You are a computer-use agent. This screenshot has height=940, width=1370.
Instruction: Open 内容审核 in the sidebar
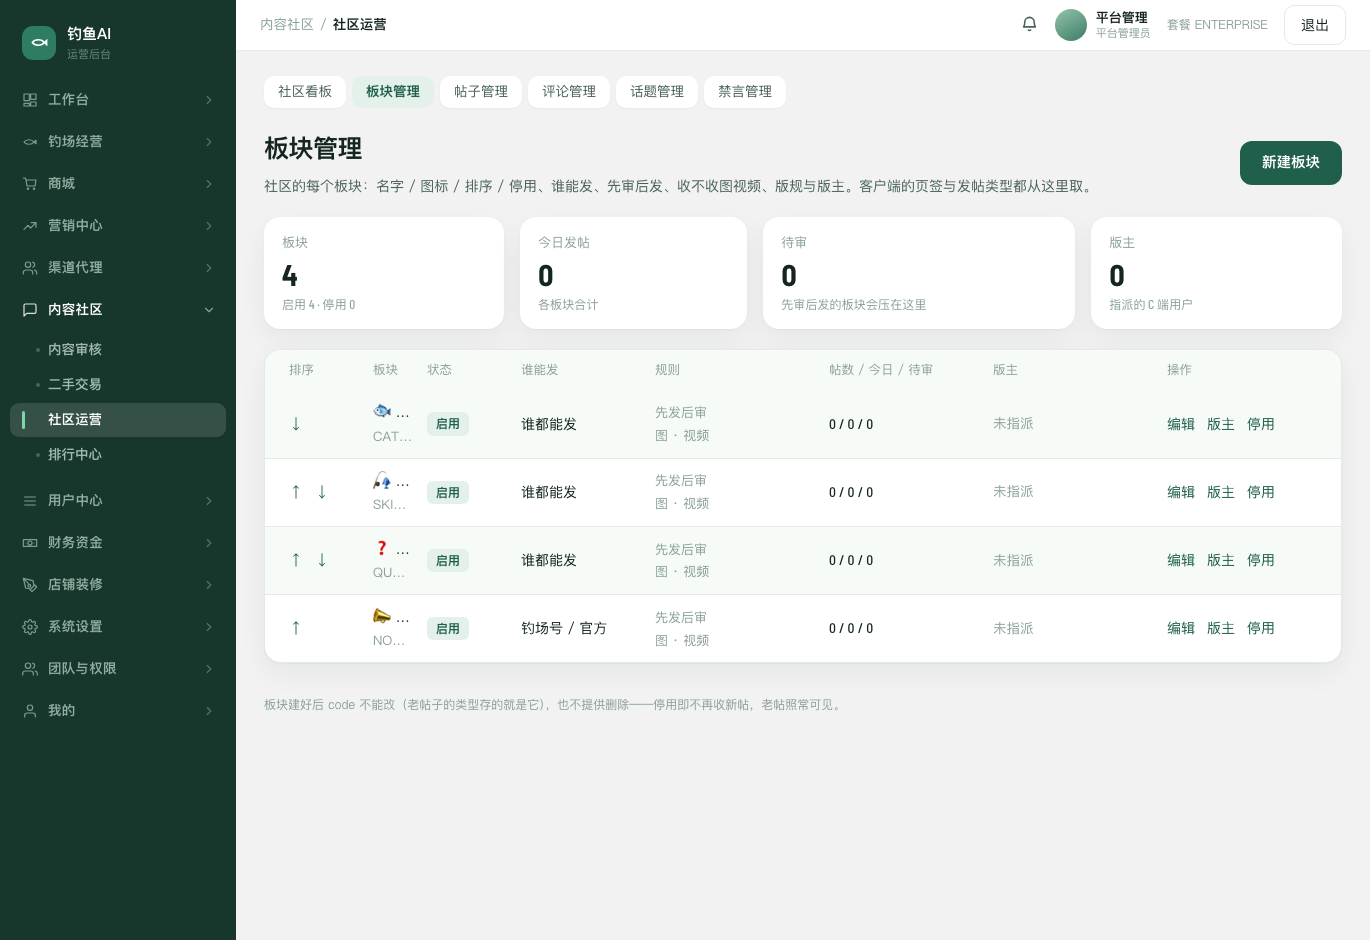[118, 350]
